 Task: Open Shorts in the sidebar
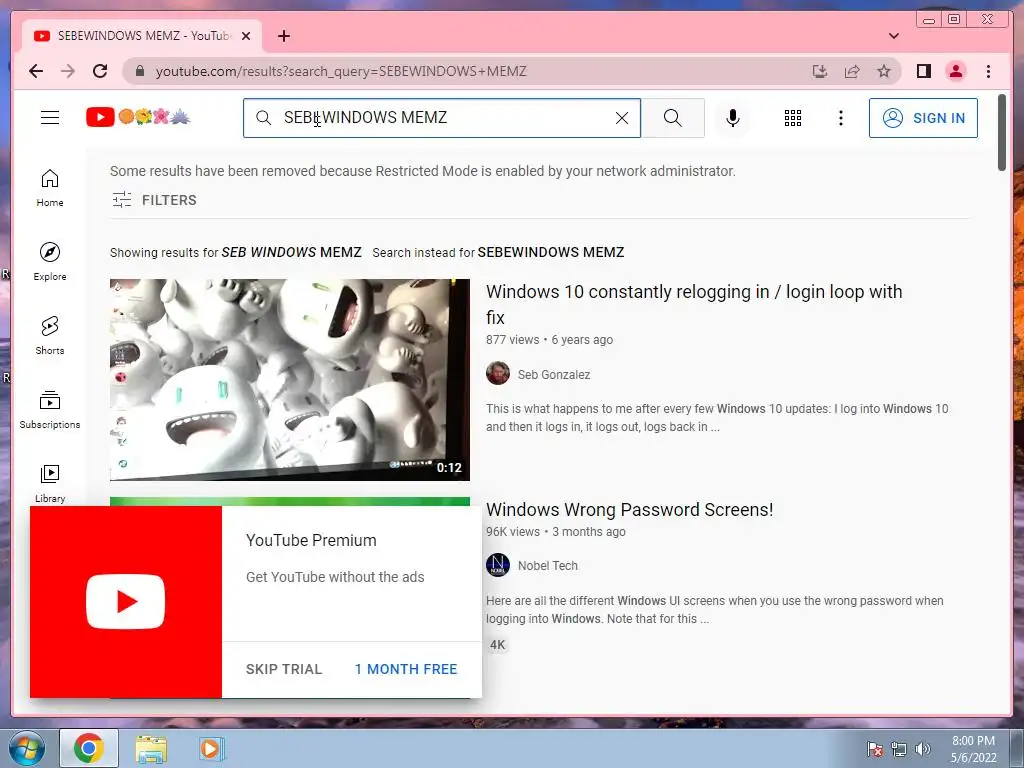pyautogui.click(x=50, y=336)
